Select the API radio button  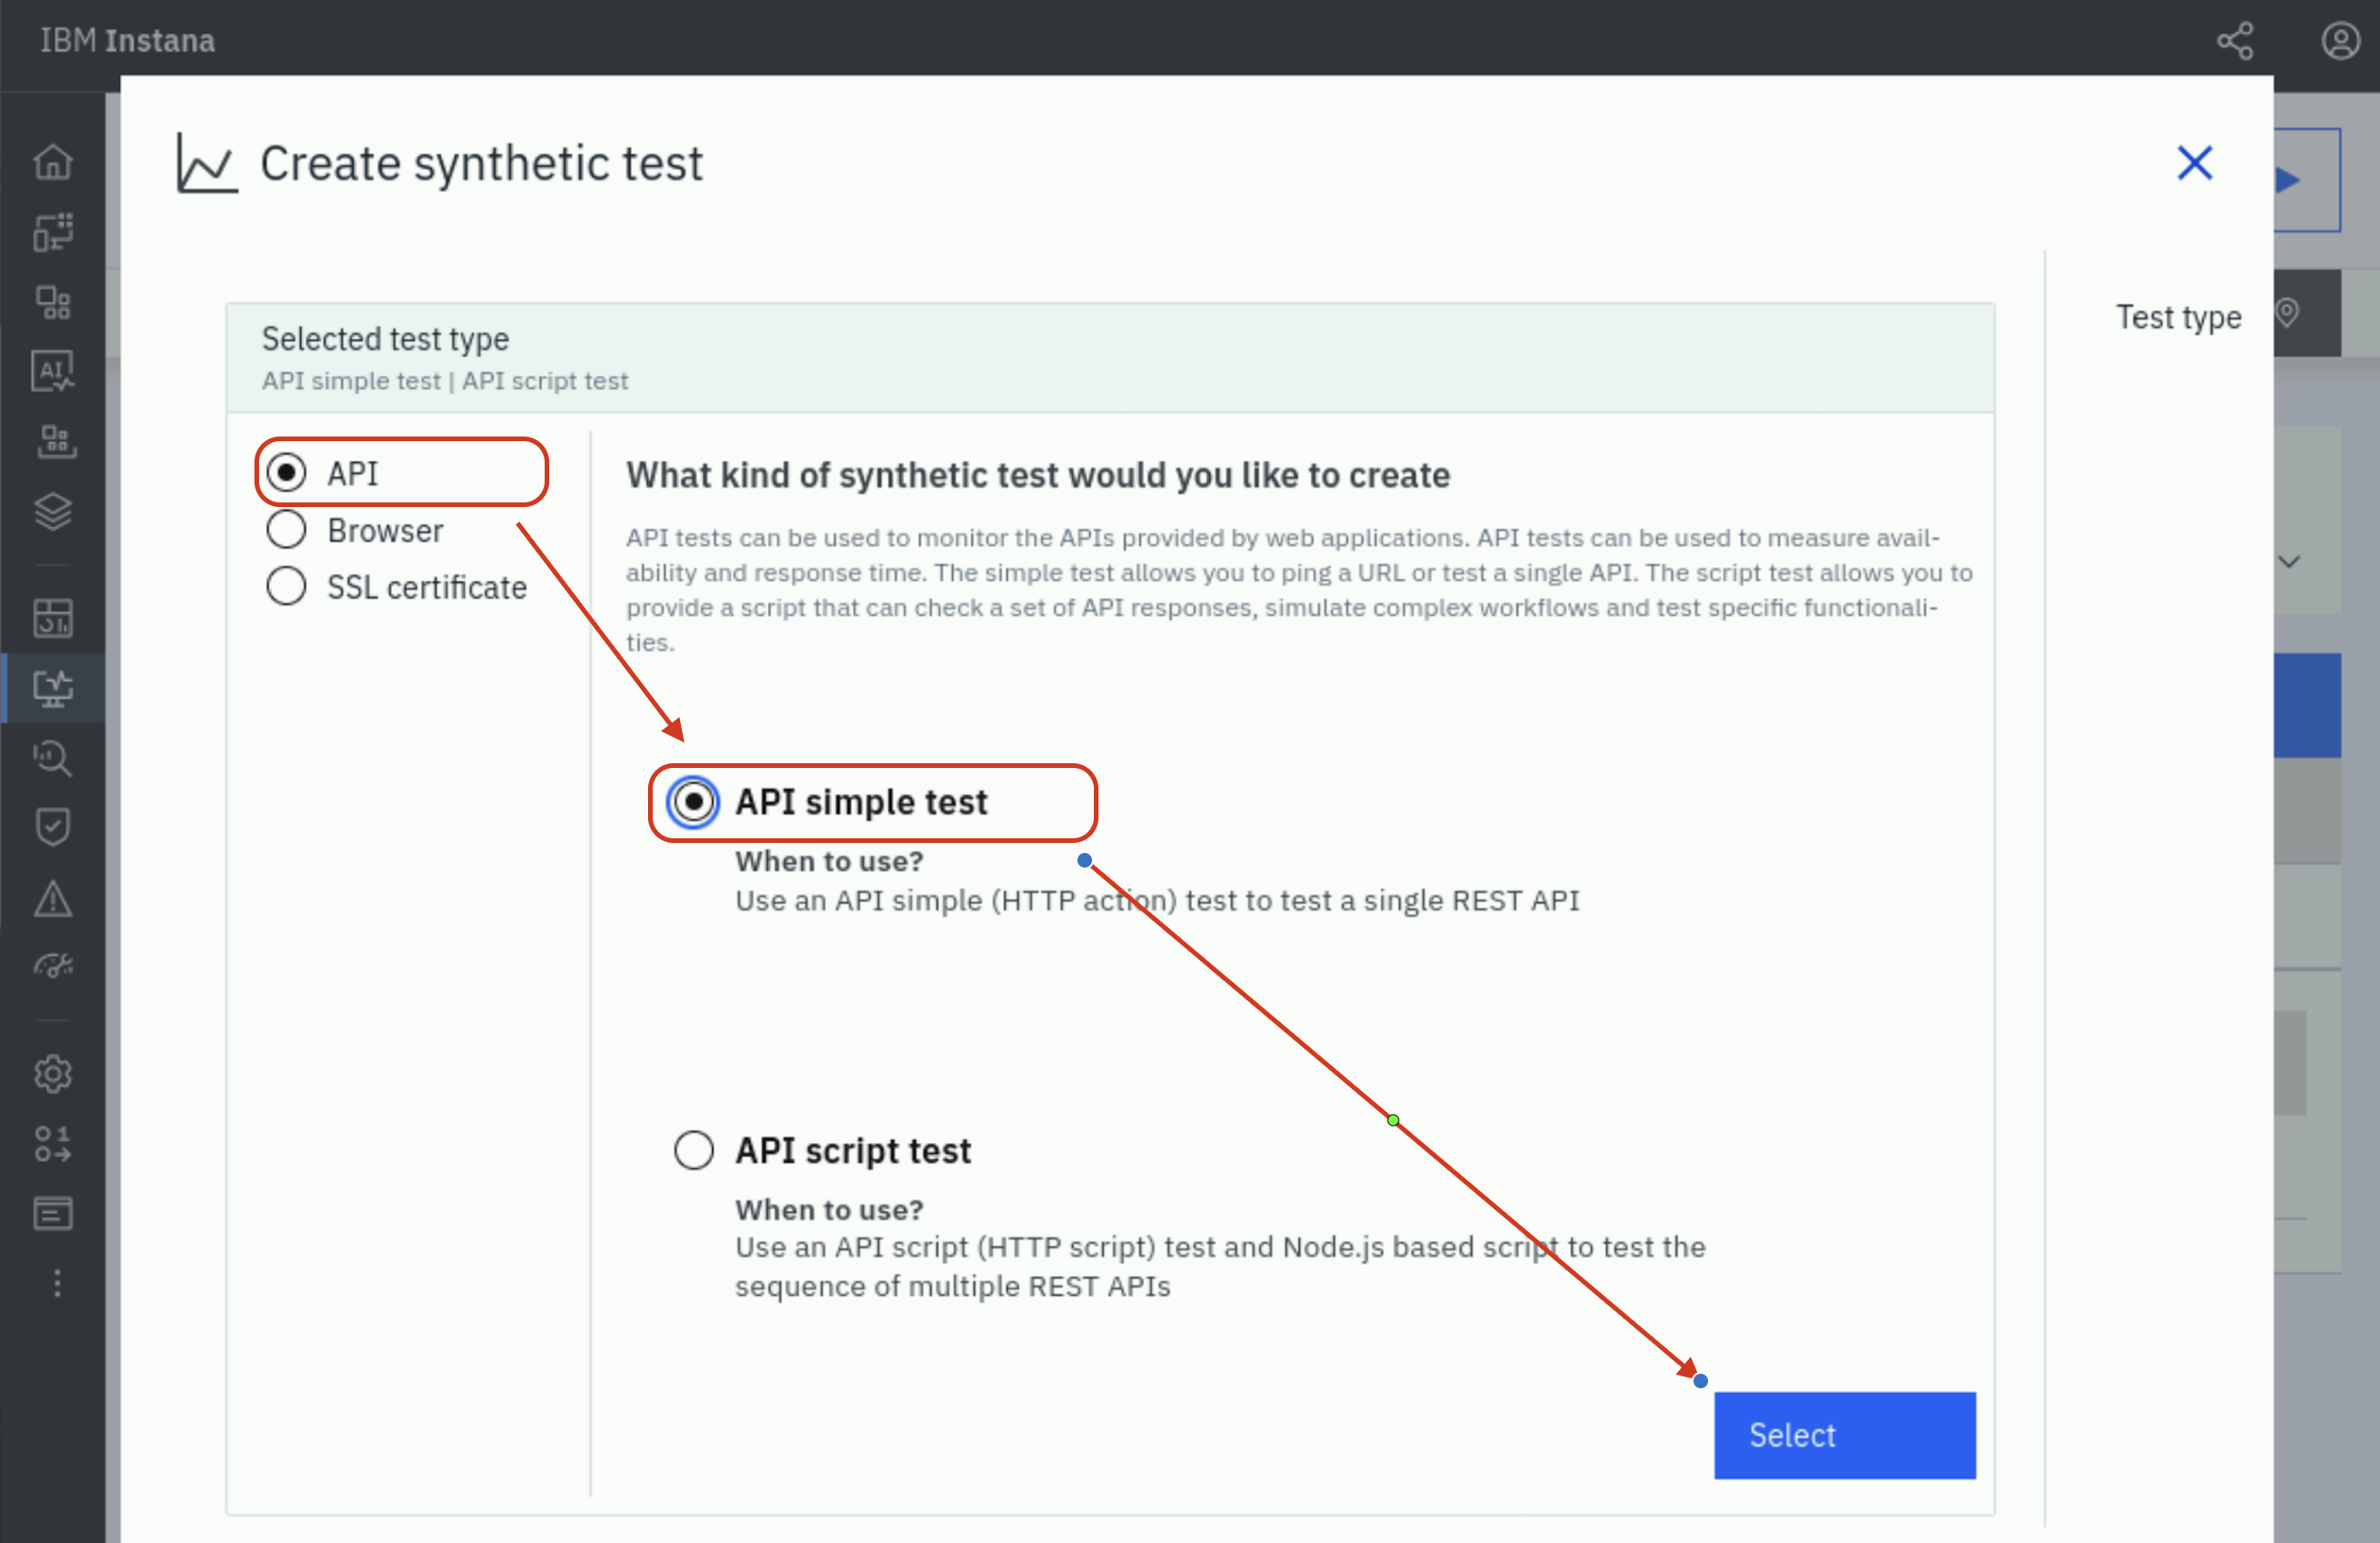(287, 472)
